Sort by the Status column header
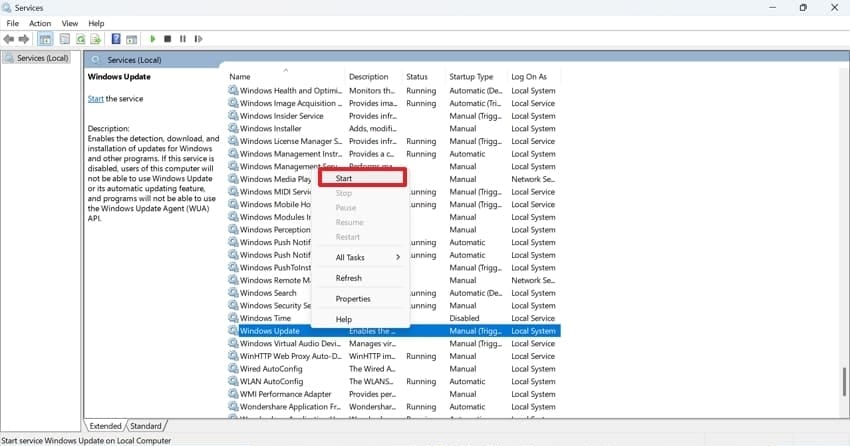 coord(417,77)
